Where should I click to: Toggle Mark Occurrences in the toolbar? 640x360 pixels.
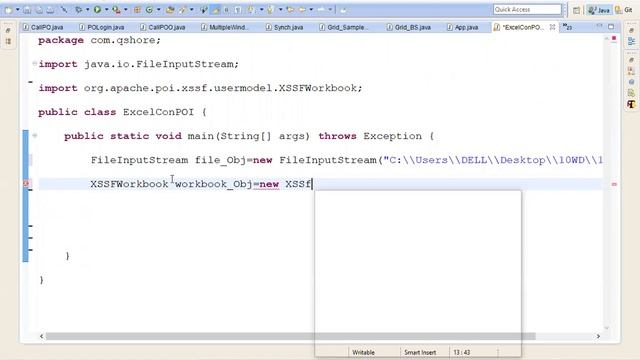point(215,10)
